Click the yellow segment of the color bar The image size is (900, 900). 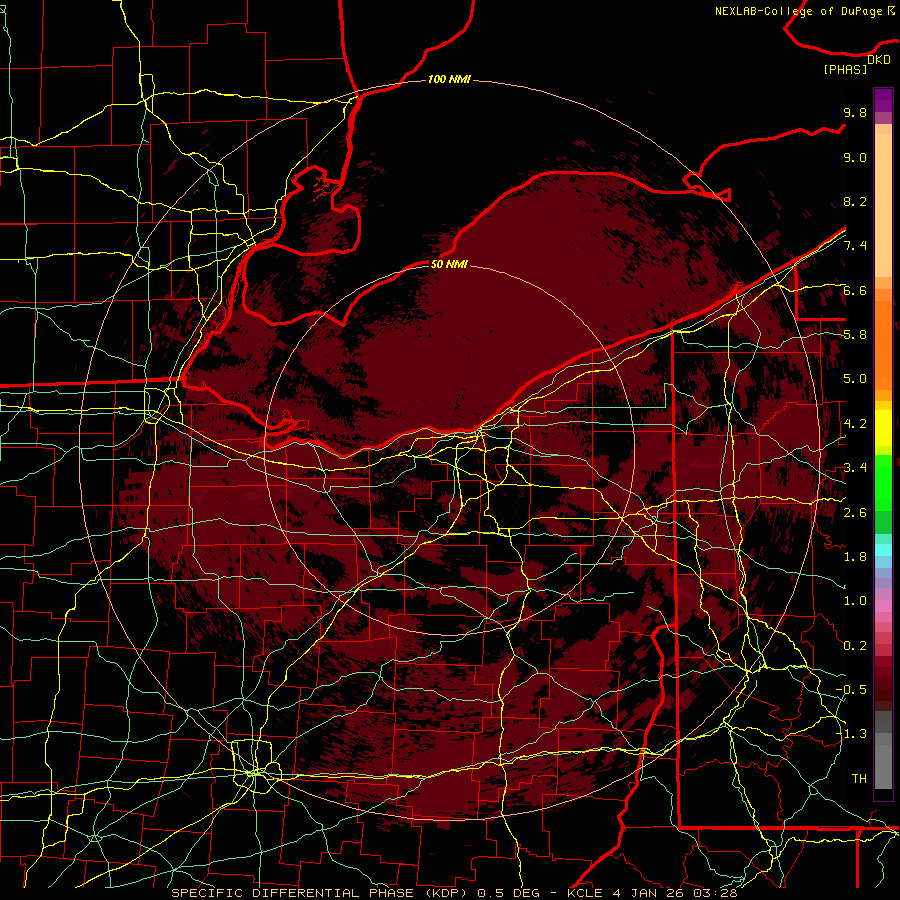pyautogui.click(x=883, y=428)
